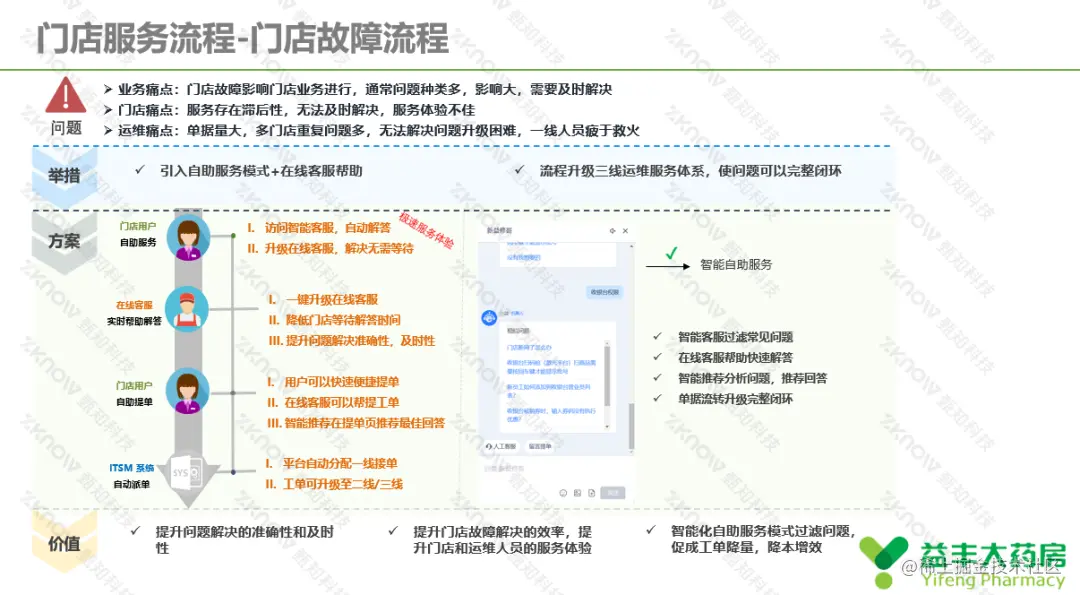Click the check mark beside 在线客服帮助快速解答

(658, 357)
